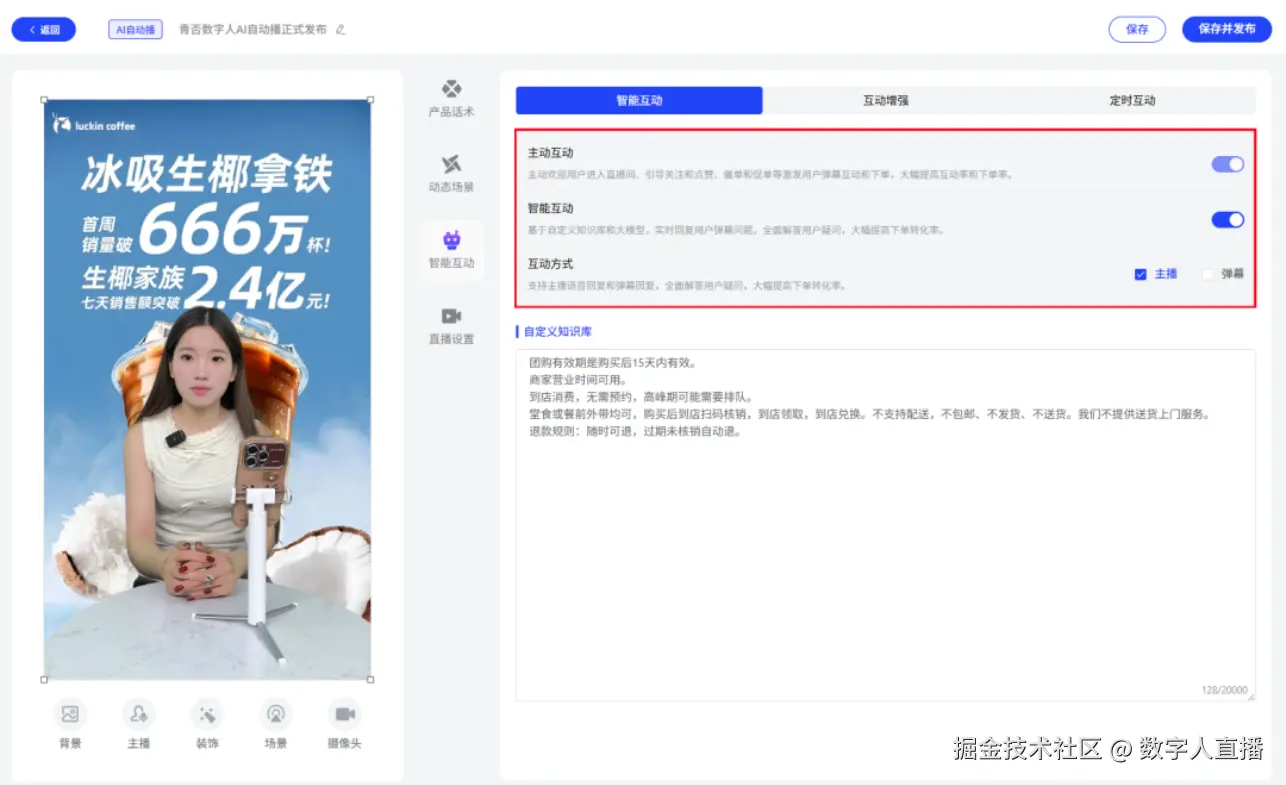Open the 动态场景 sidebar icon

(451, 173)
